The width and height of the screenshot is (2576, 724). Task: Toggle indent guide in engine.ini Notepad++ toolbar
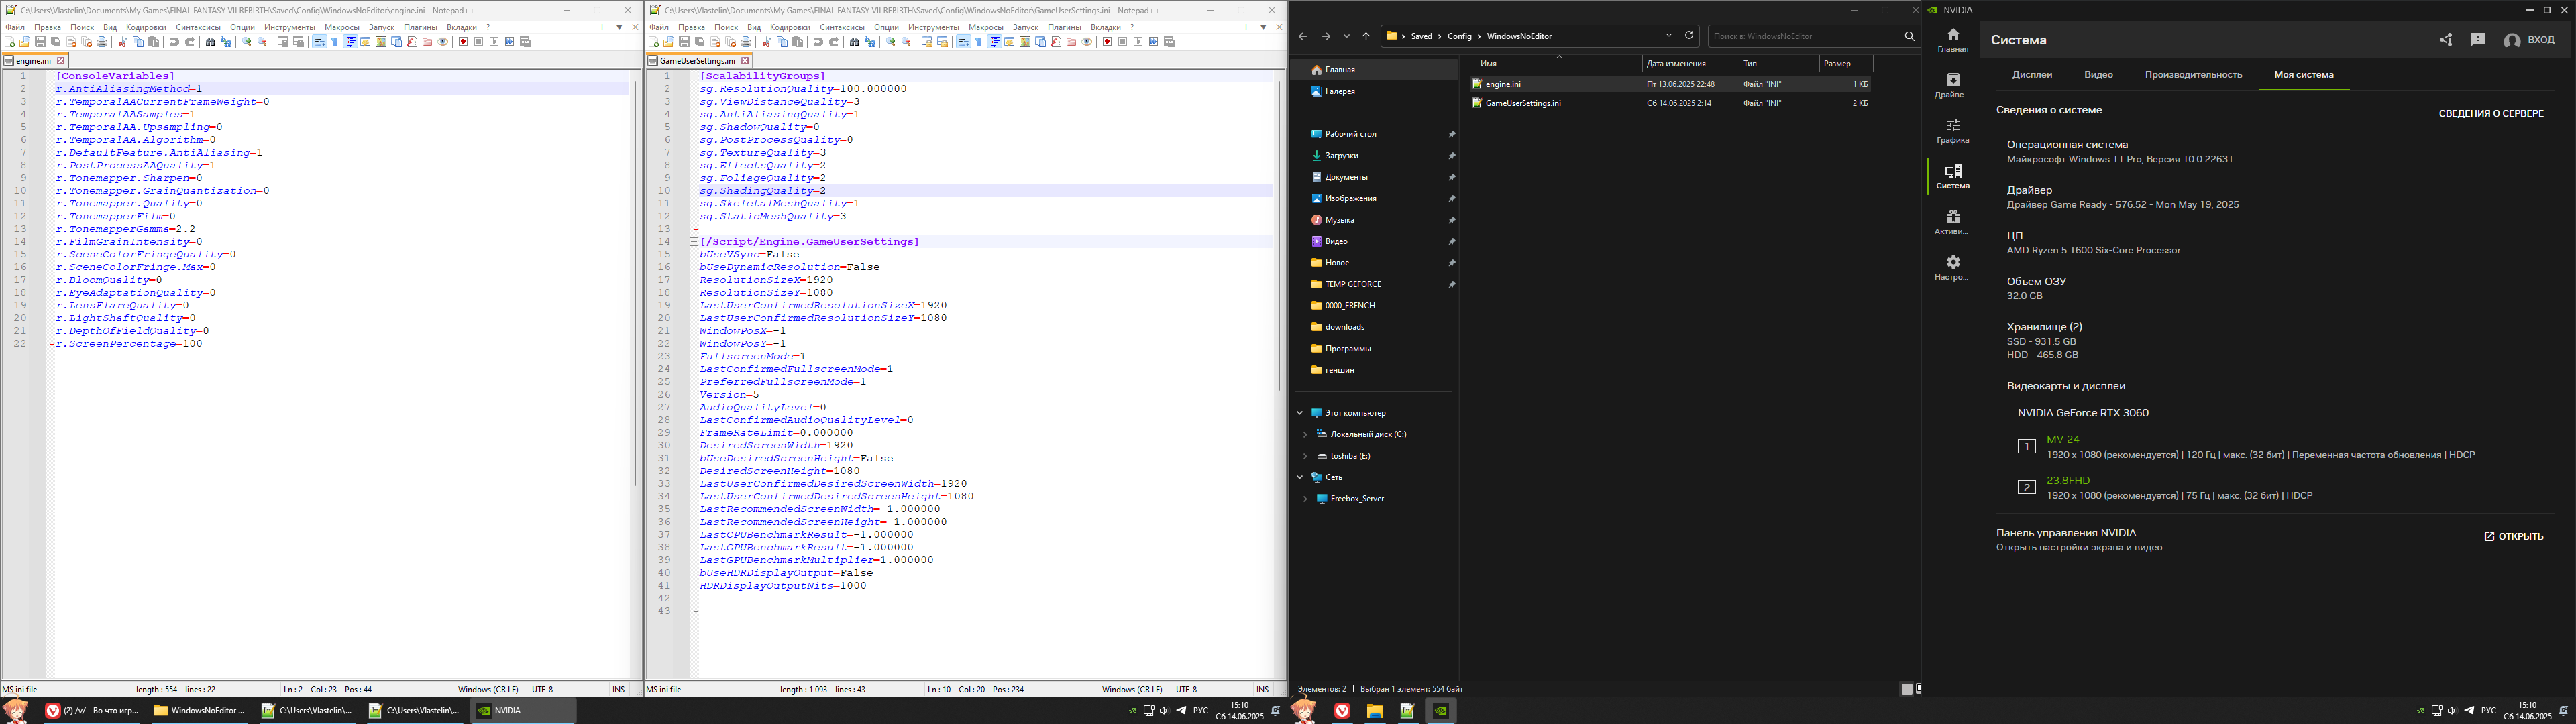tap(351, 42)
